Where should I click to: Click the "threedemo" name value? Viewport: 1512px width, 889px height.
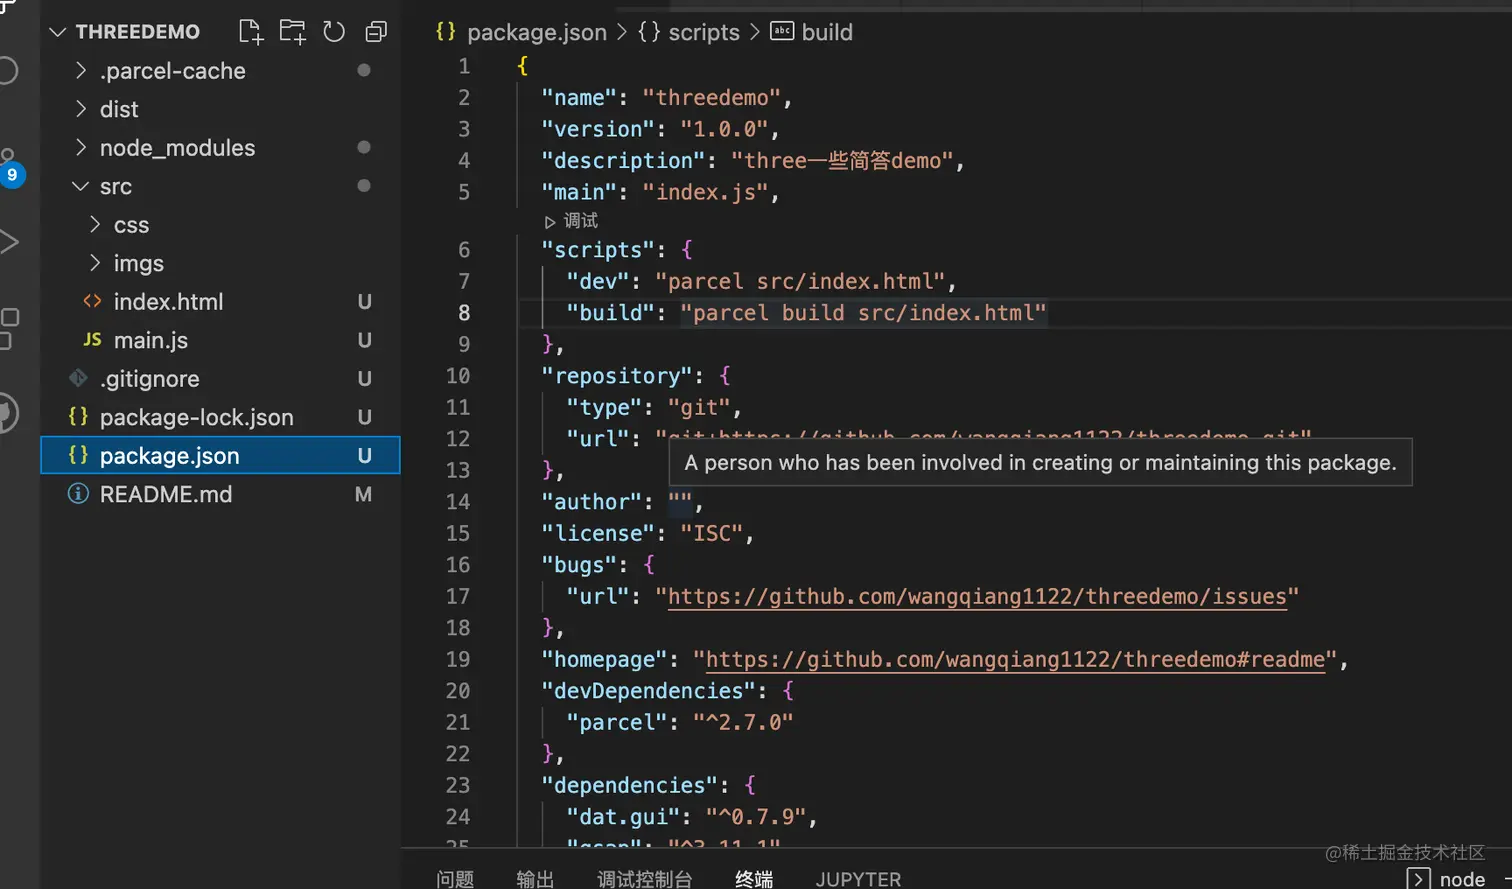click(711, 97)
